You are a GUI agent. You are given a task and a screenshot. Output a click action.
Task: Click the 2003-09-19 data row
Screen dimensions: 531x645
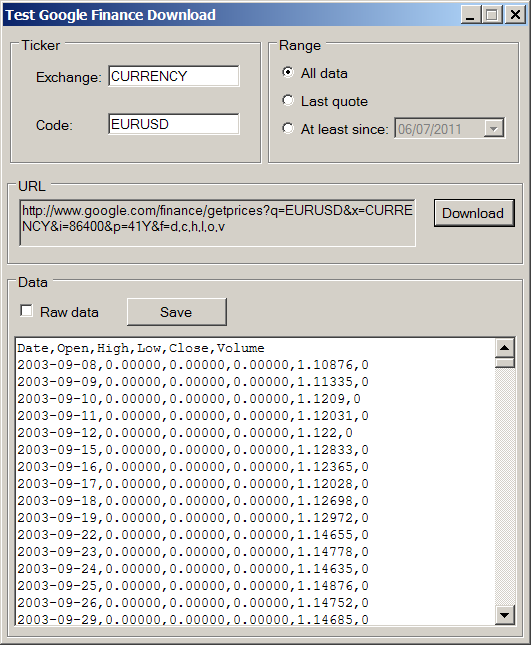[193, 518]
